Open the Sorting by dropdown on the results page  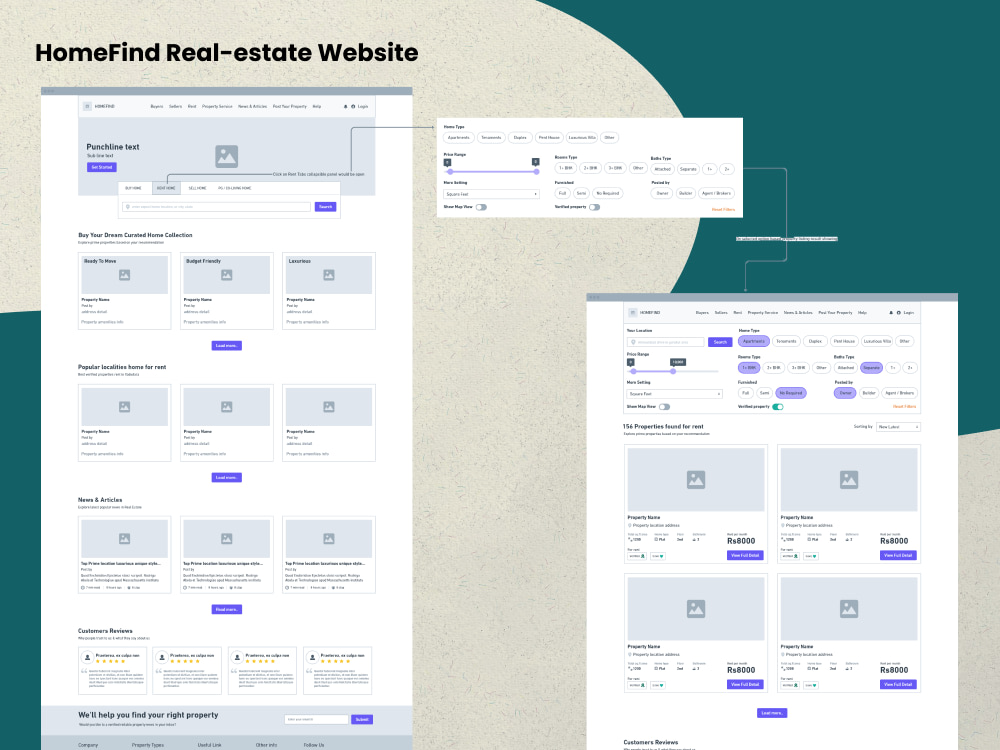click(899, 427)
